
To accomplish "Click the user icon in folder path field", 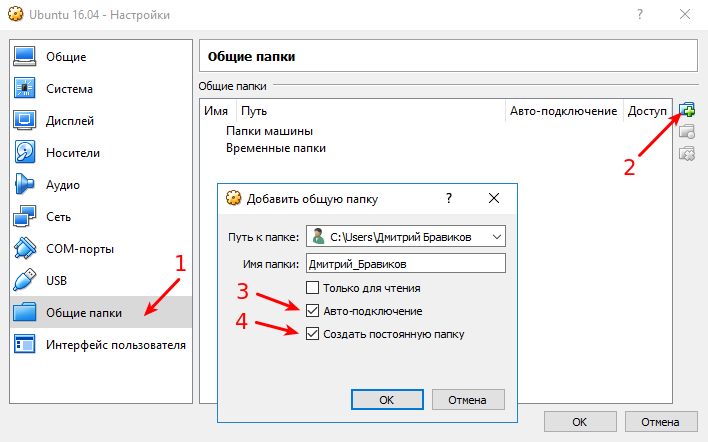I will [318, 236].
